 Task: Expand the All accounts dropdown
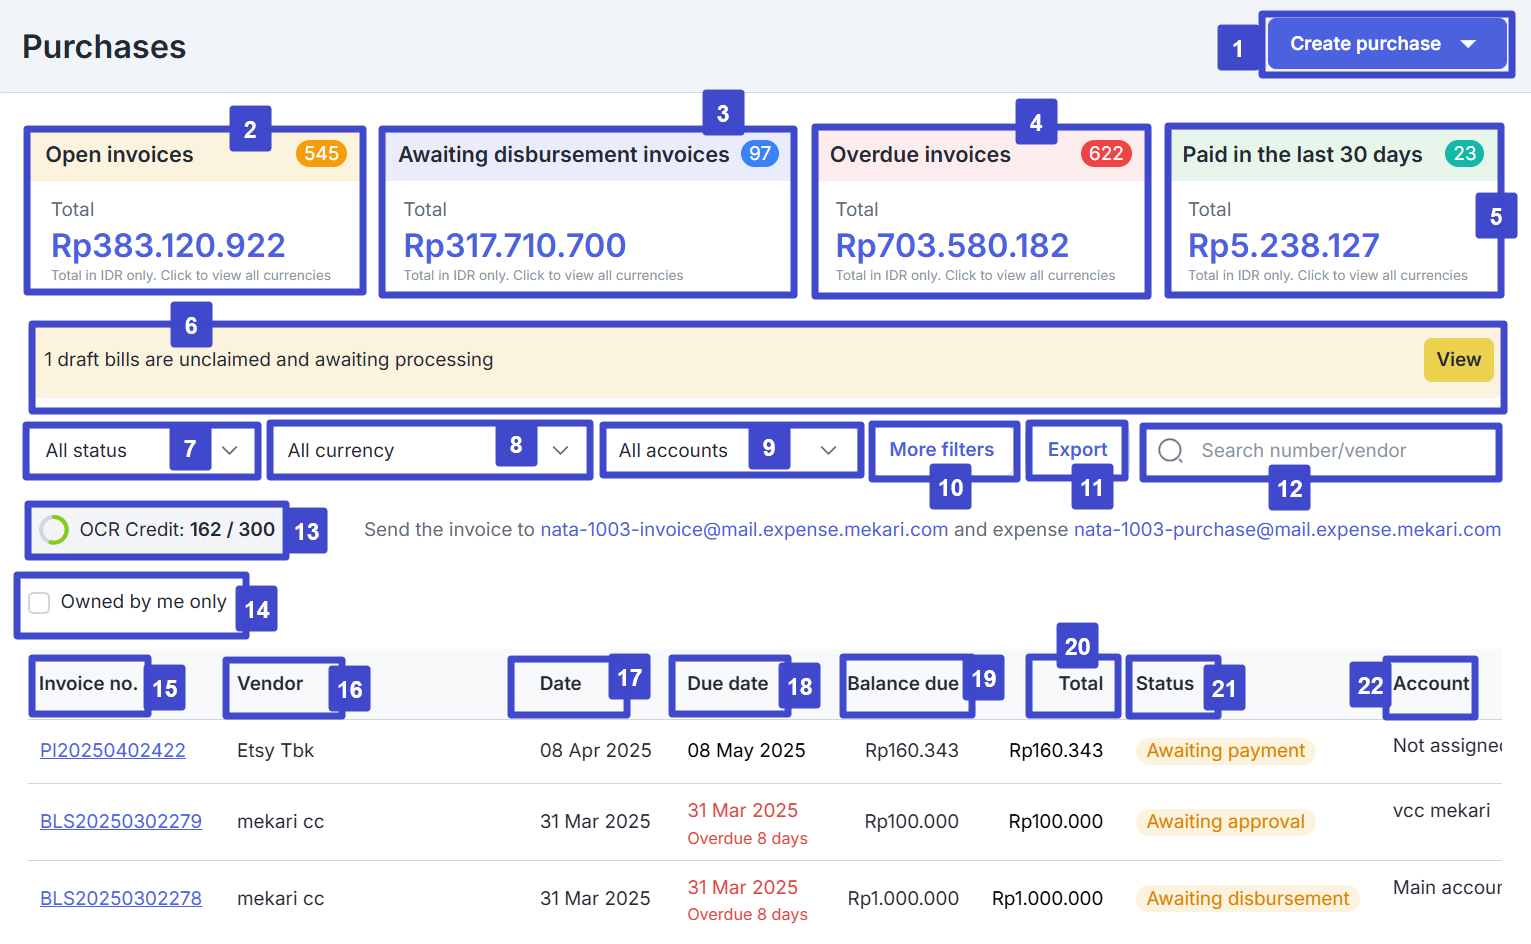click(732, 451)
